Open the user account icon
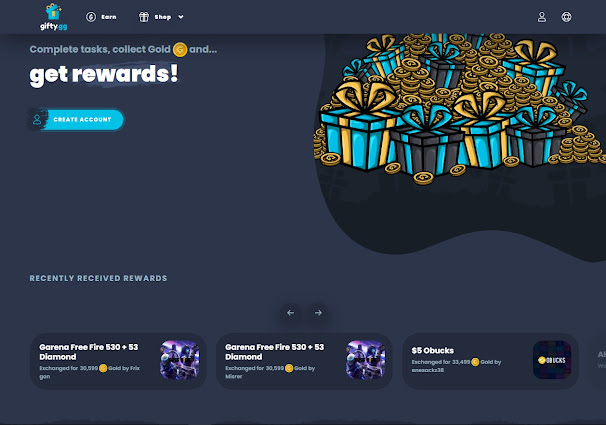This screenshot has width=606, height=425. 542,17
